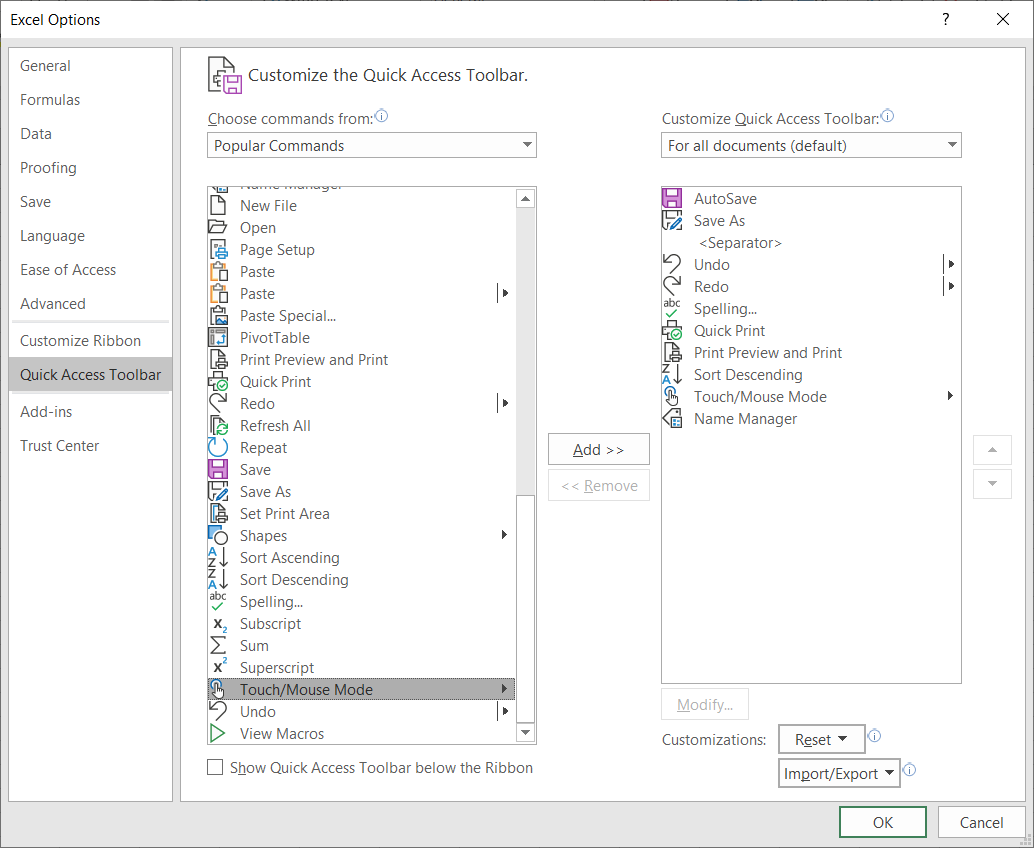Click the Touch/Mouse Mode icon in right list
Viewport: 1034px width, 848px height.
[x=671, y=396]
